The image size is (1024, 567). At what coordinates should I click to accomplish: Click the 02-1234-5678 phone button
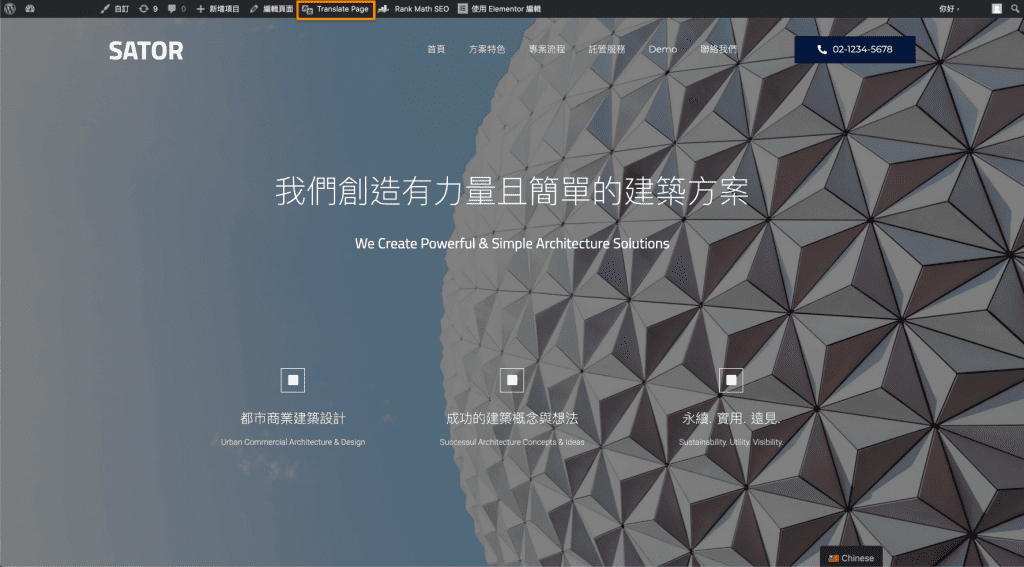tap(854, 49)
